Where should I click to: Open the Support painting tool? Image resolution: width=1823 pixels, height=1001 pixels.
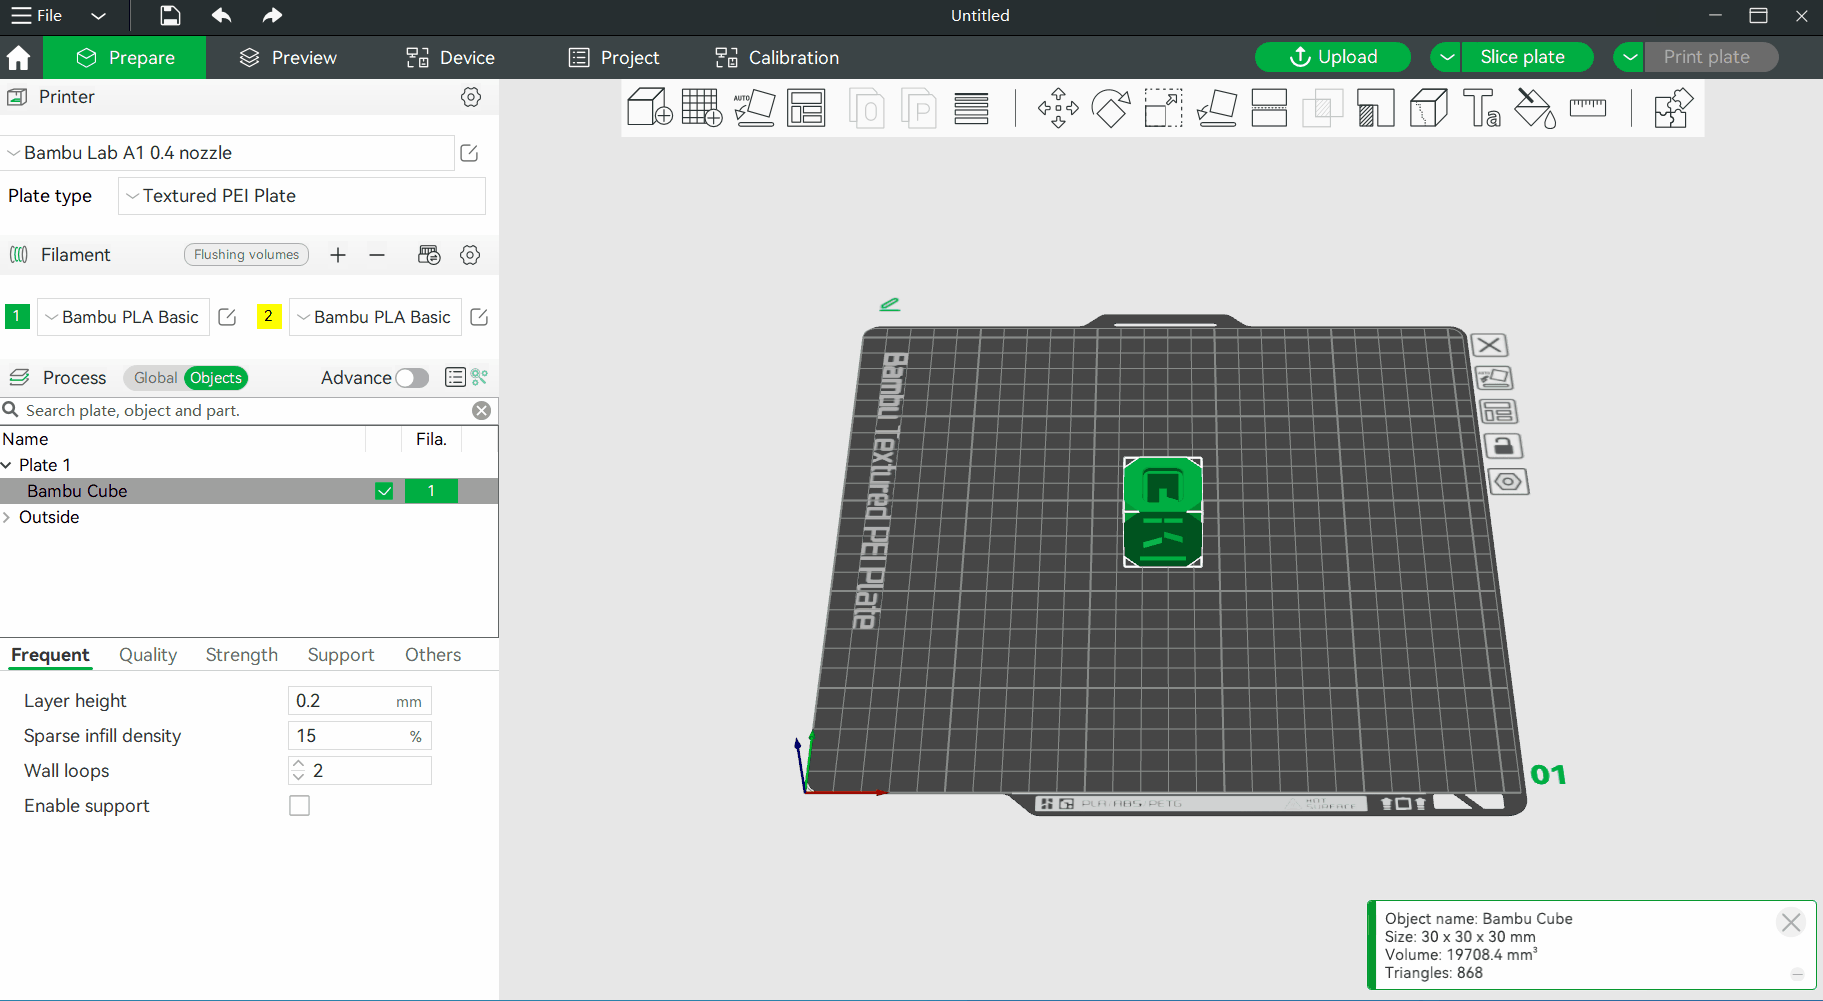pos(1376,108)
